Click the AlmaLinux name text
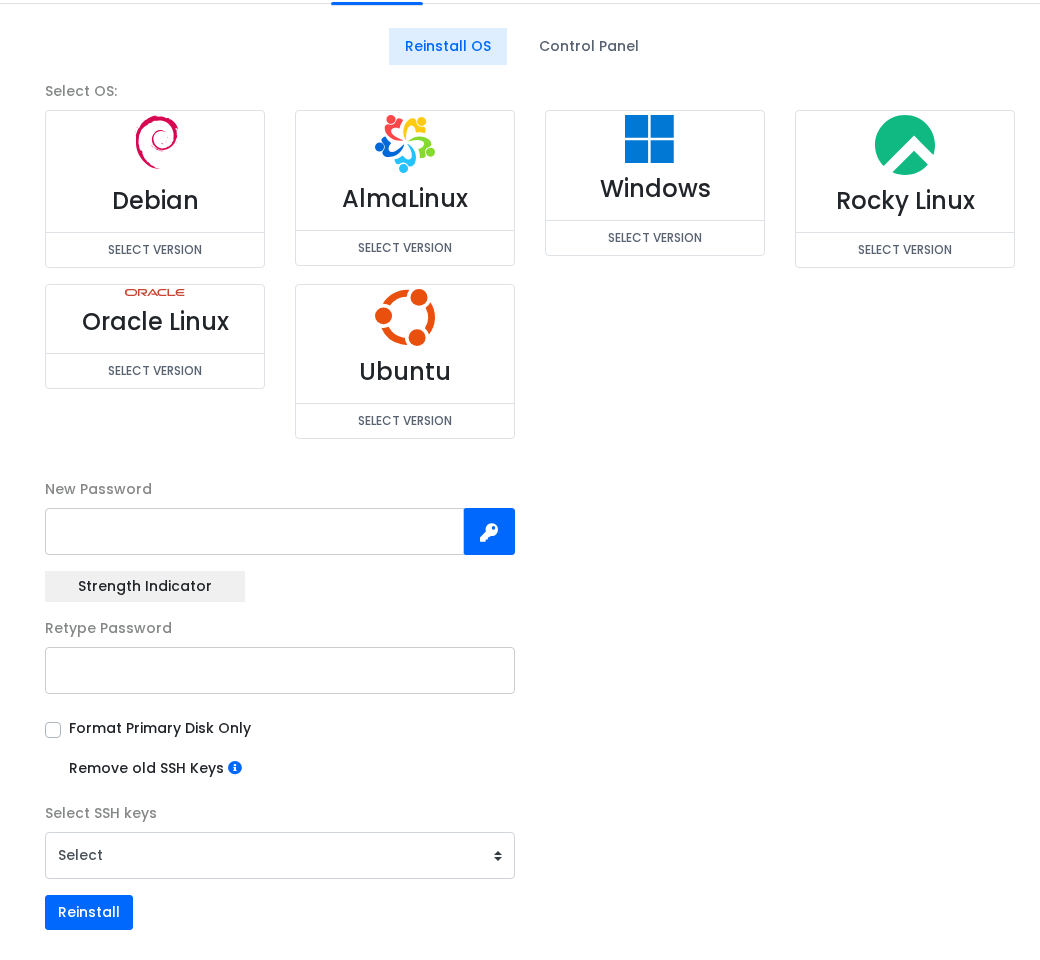Image resolution: width=1040 pixels, height=960 pixels. click(x=405, y=199)
